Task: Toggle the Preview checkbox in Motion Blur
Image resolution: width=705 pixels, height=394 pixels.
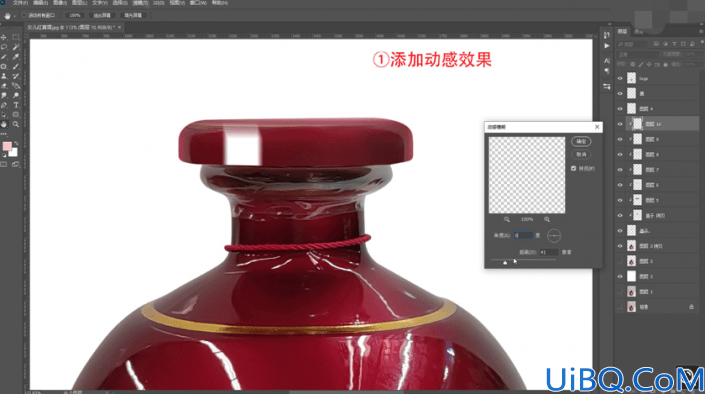Action: [x=573, y=169]
